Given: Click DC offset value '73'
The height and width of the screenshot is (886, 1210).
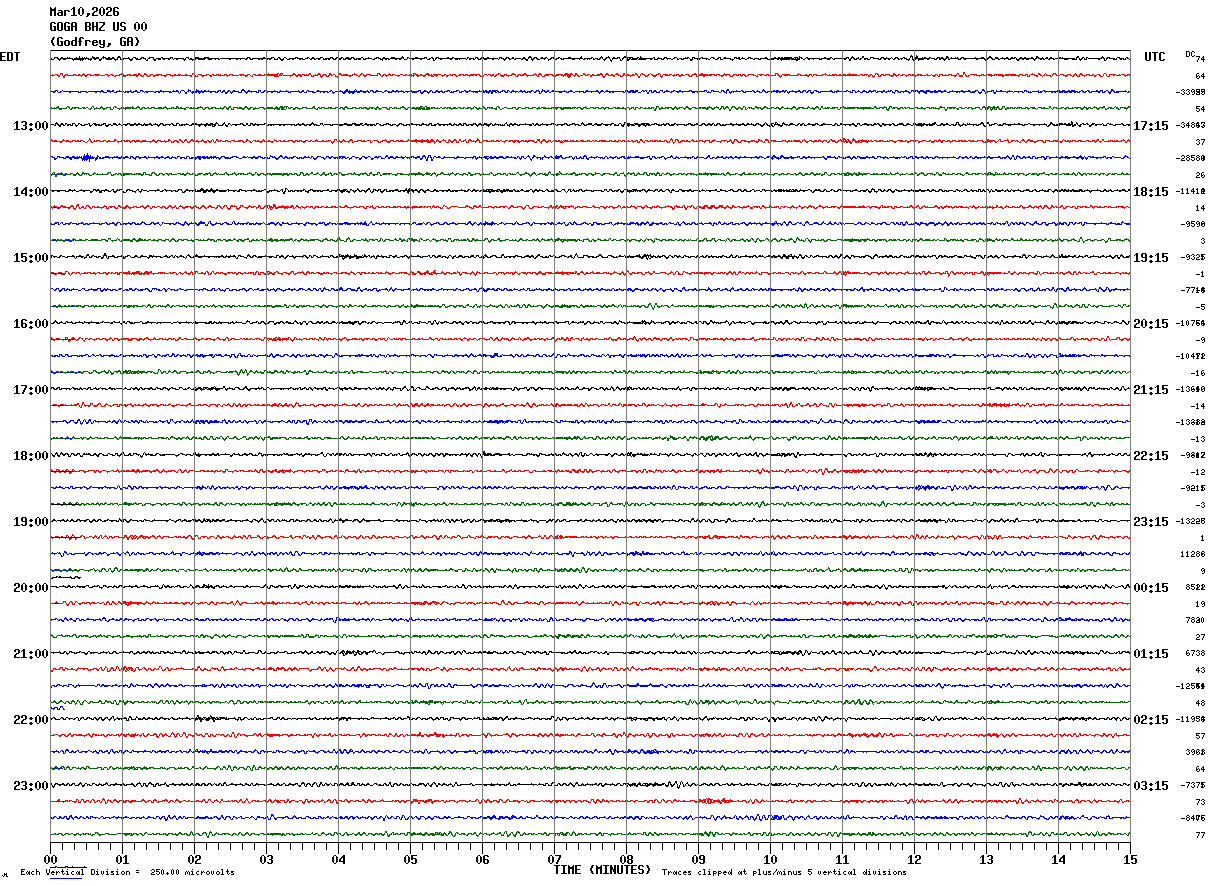Looking at the screenshot, I should 1200,802.
